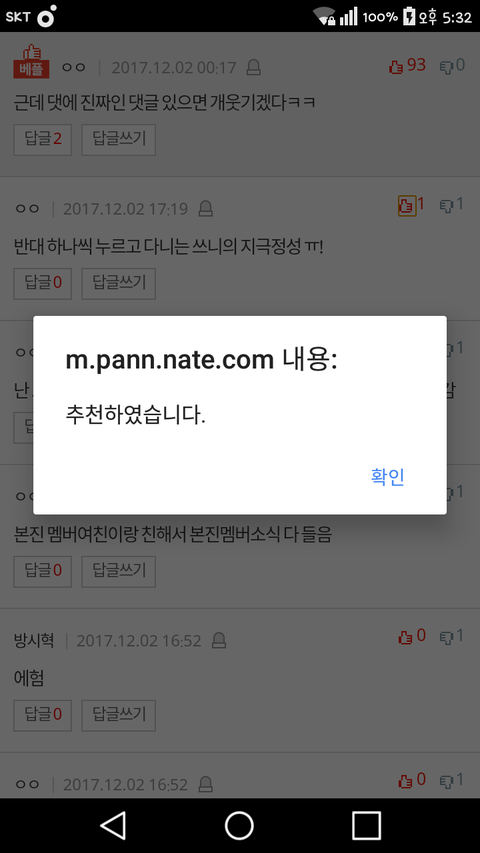Tap report icon next to 방시혁 16:52

point(219,640)
